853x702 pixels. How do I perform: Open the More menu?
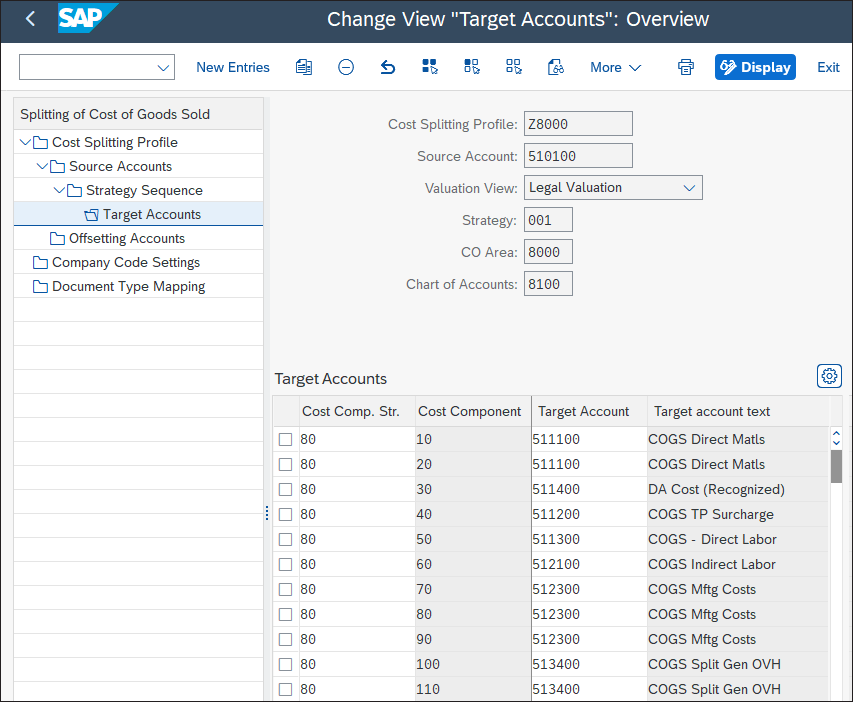pos(614,67)
